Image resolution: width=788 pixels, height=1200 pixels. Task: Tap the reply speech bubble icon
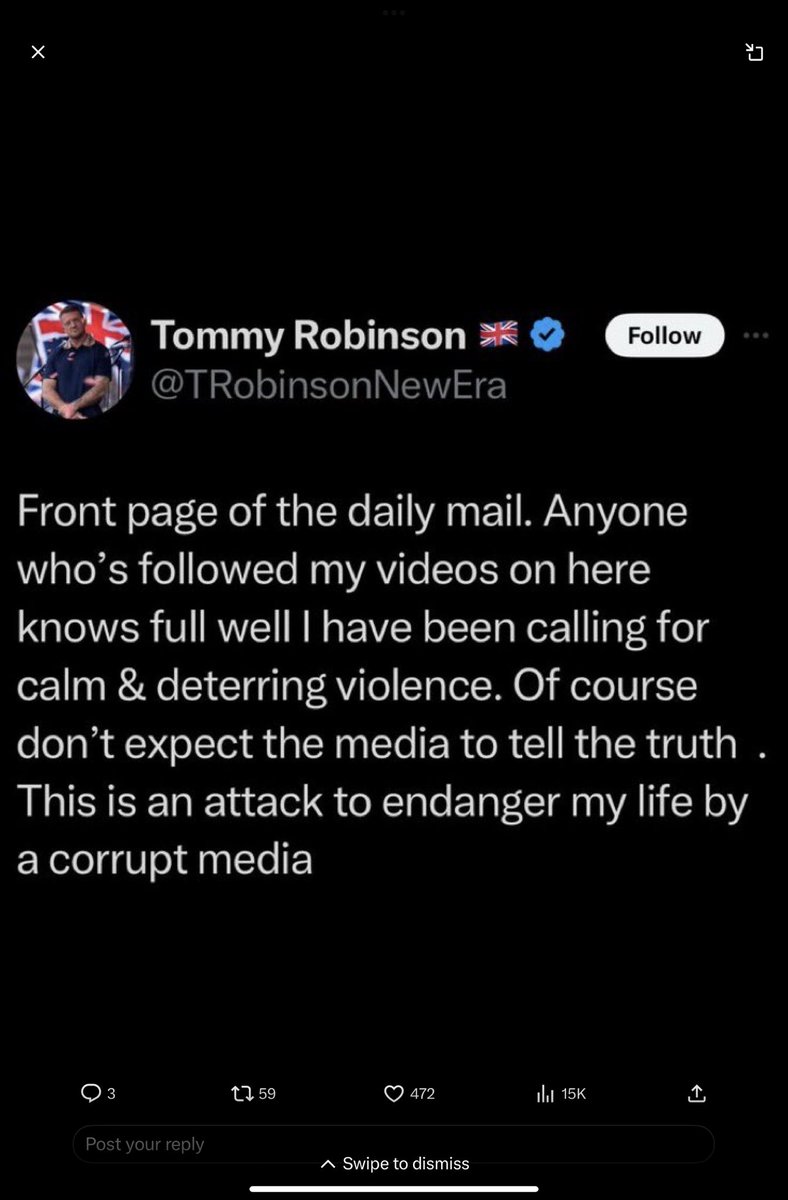tap(90, 1094)
